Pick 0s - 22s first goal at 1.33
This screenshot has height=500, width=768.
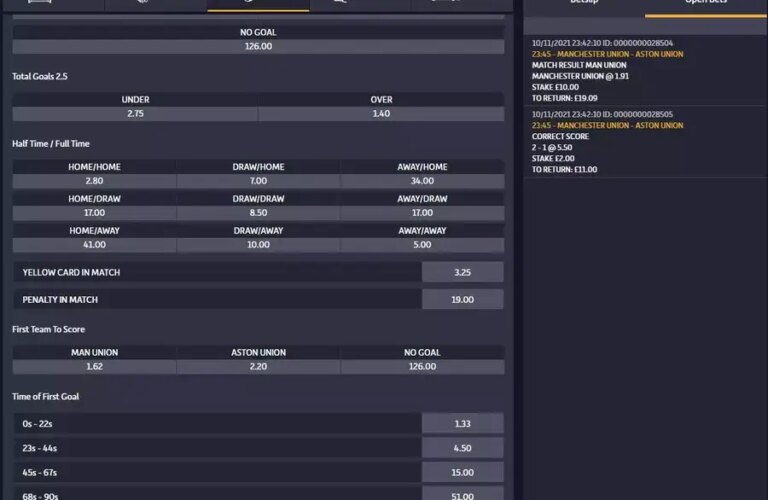(x=462, y=424)
